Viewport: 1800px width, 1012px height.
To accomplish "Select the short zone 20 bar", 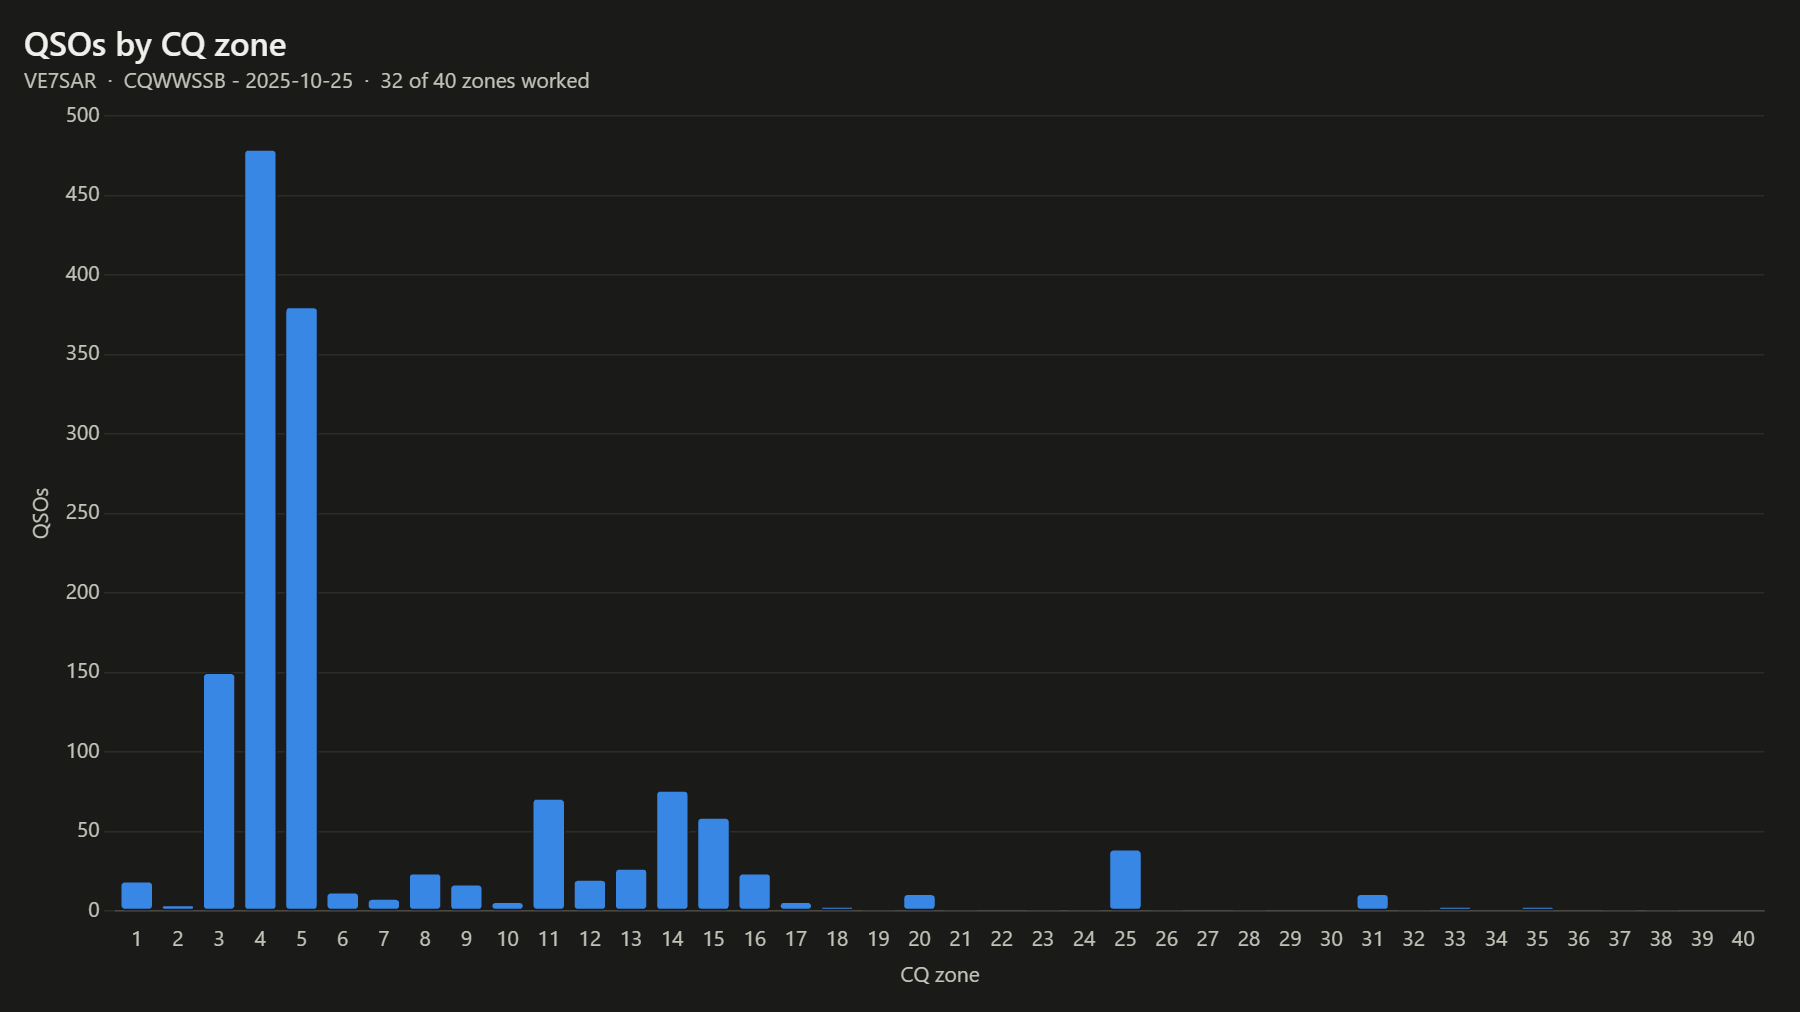I will point(919,902).
